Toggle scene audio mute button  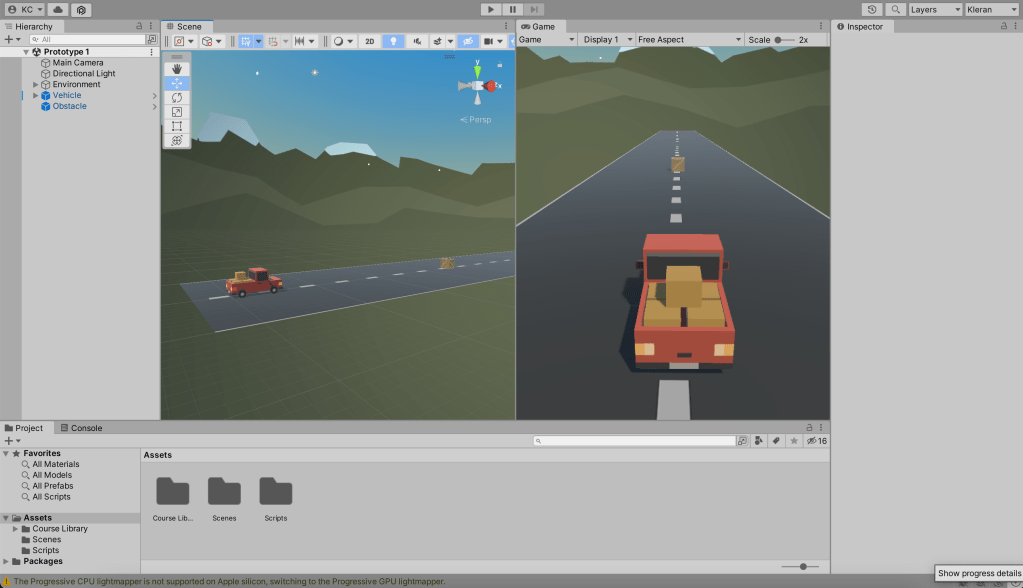coord(417,41)
